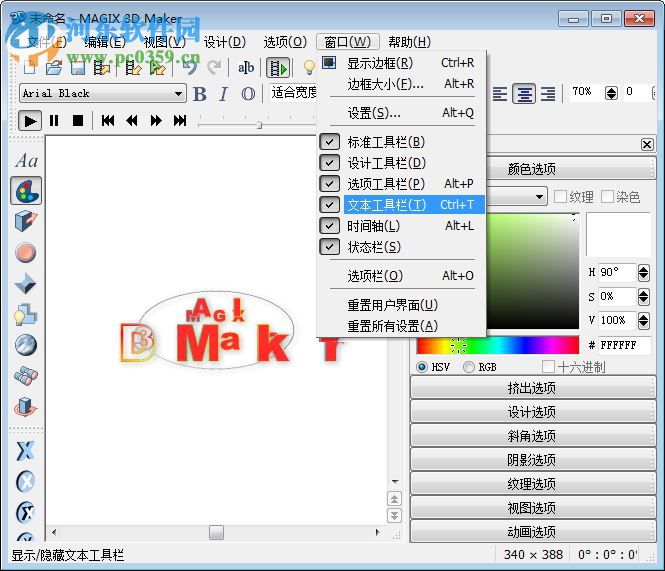The width and height of the screenshot is (665, 571).
Task: Jump to first frame
Action: pyautogui.click(x=108, y=121)
